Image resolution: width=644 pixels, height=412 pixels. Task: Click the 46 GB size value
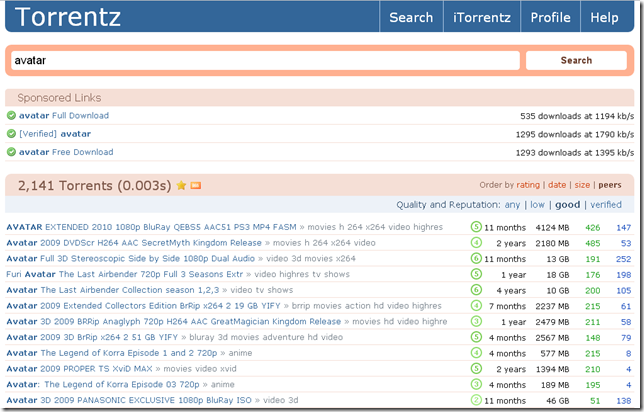557,400
